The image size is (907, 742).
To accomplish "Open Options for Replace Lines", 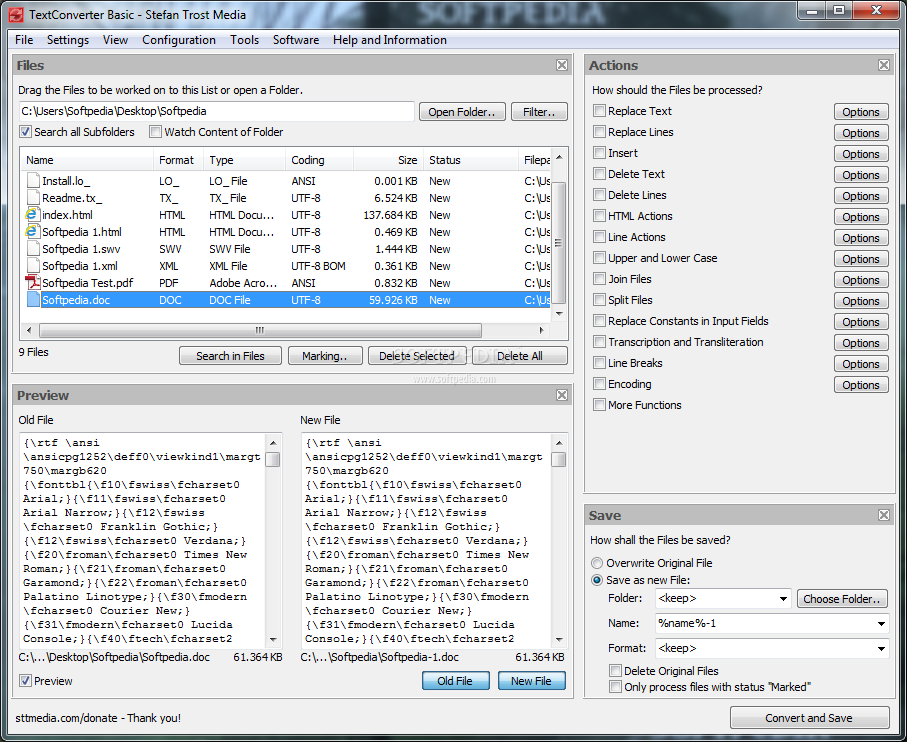I will [861, 132].
